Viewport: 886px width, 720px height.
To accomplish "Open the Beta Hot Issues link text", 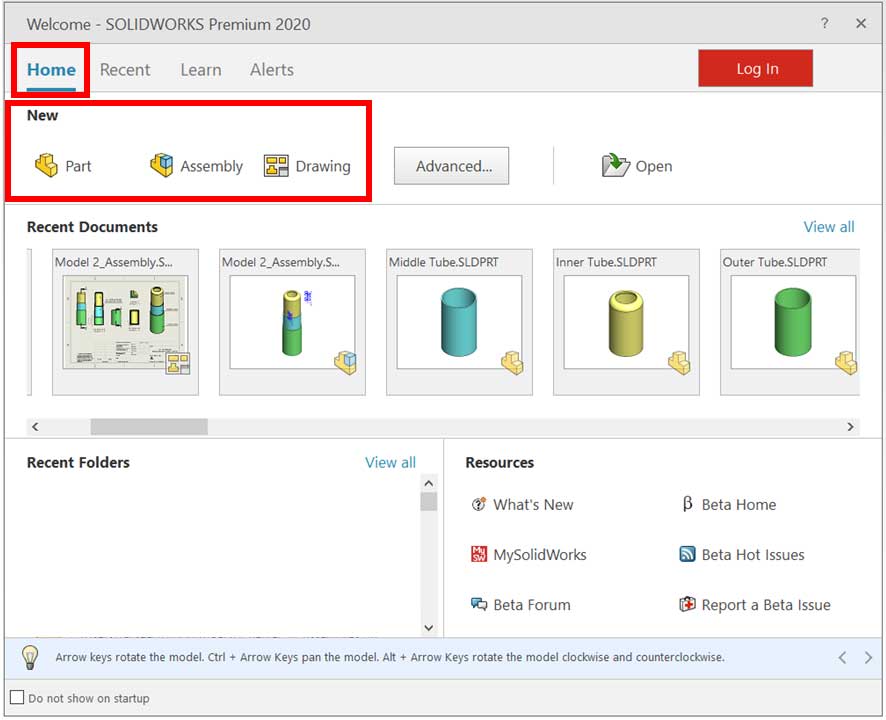I will click(x=753, y=554).
